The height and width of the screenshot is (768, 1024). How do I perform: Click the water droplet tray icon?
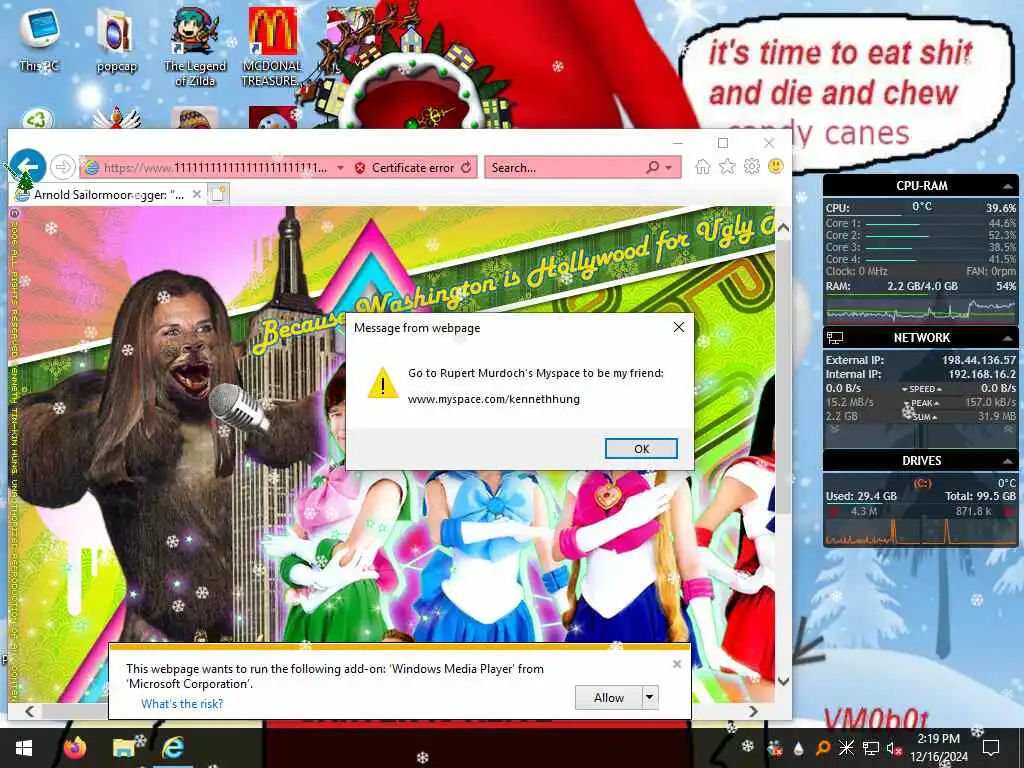tap(798, 749)
